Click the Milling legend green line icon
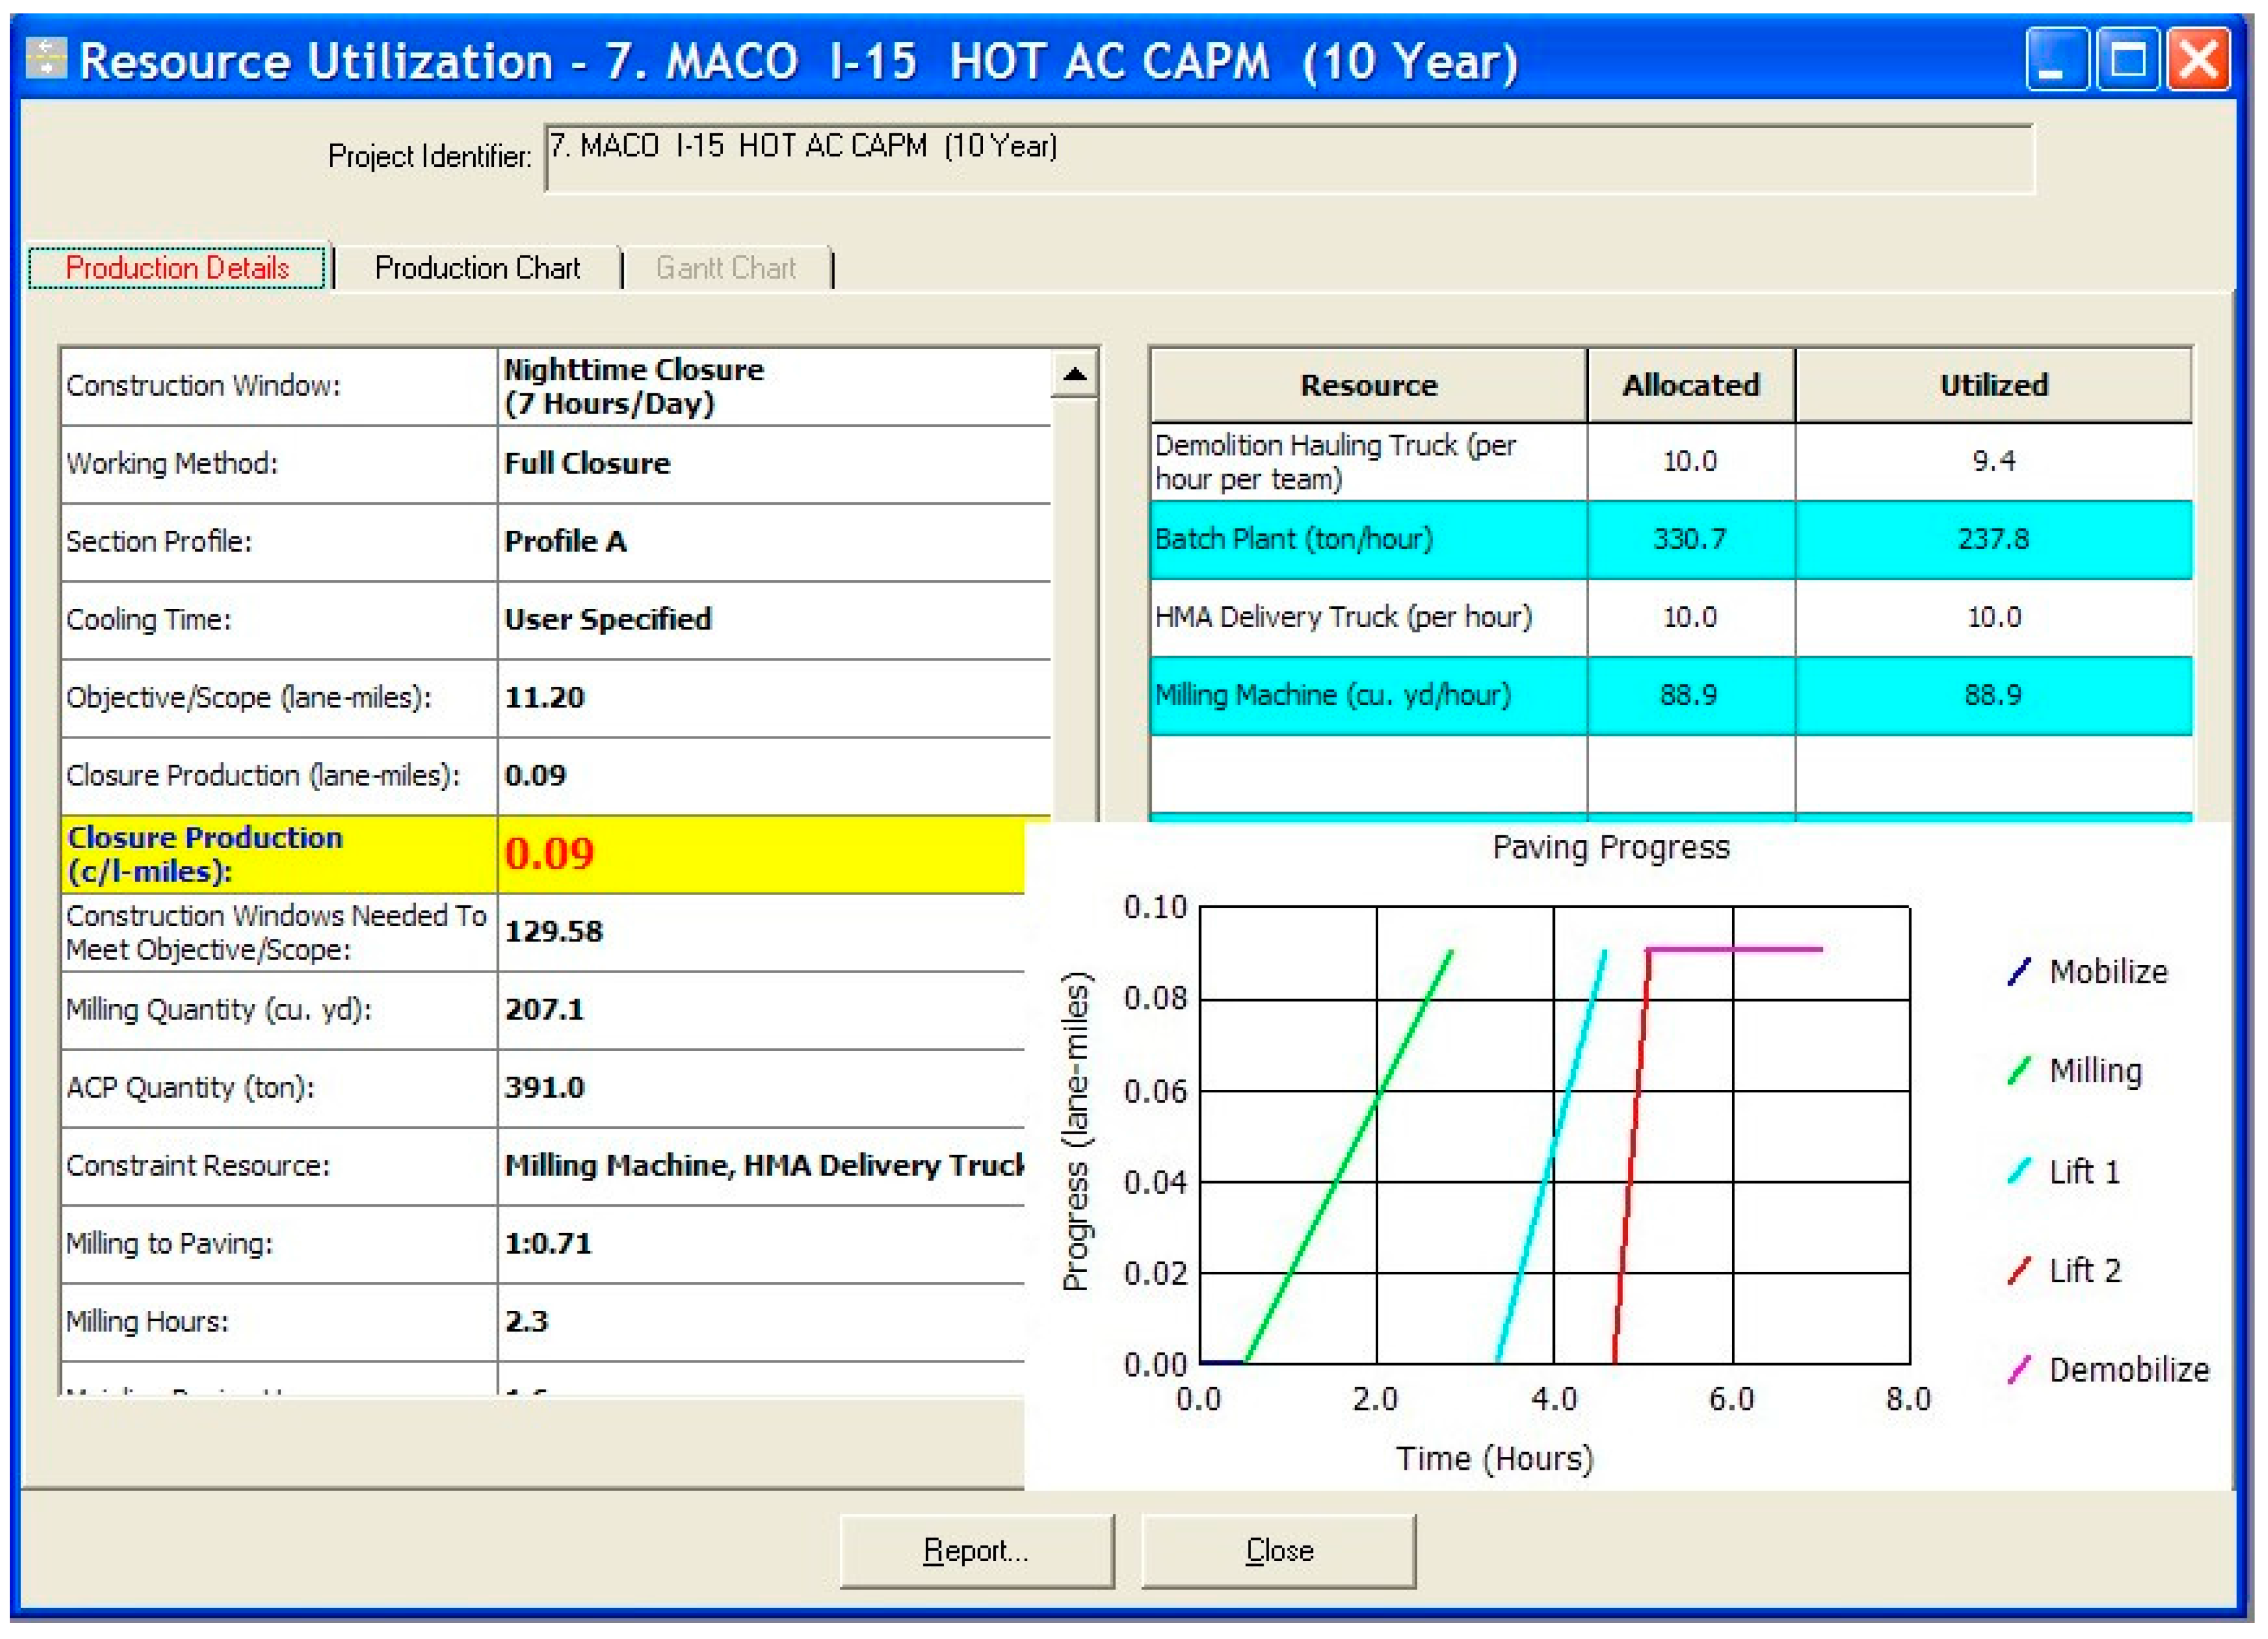The image size is (2268, 1639). 2019,1070
